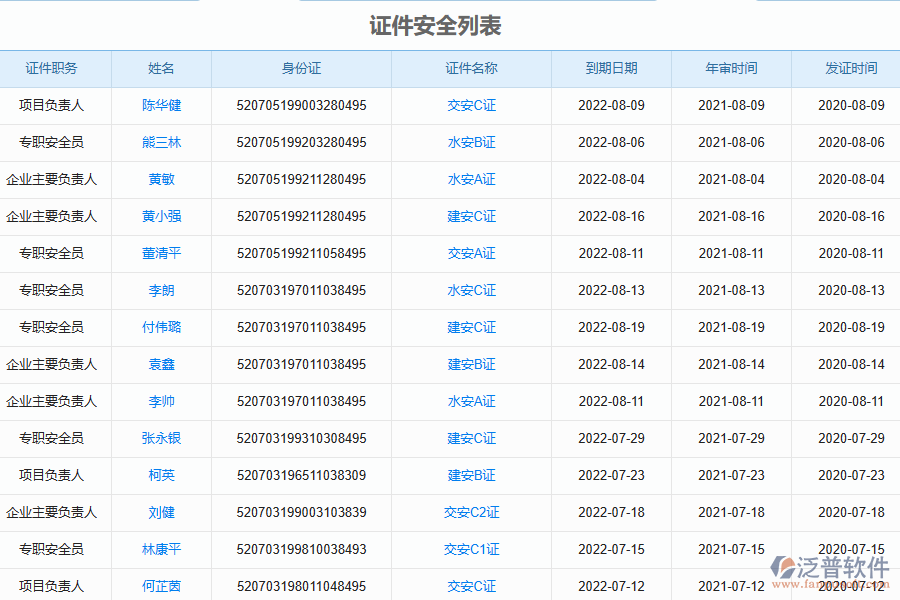Open 建安C证 belonging to 黄小强
The width and height of the screenshot is (900, 600).
coord(470,216)
